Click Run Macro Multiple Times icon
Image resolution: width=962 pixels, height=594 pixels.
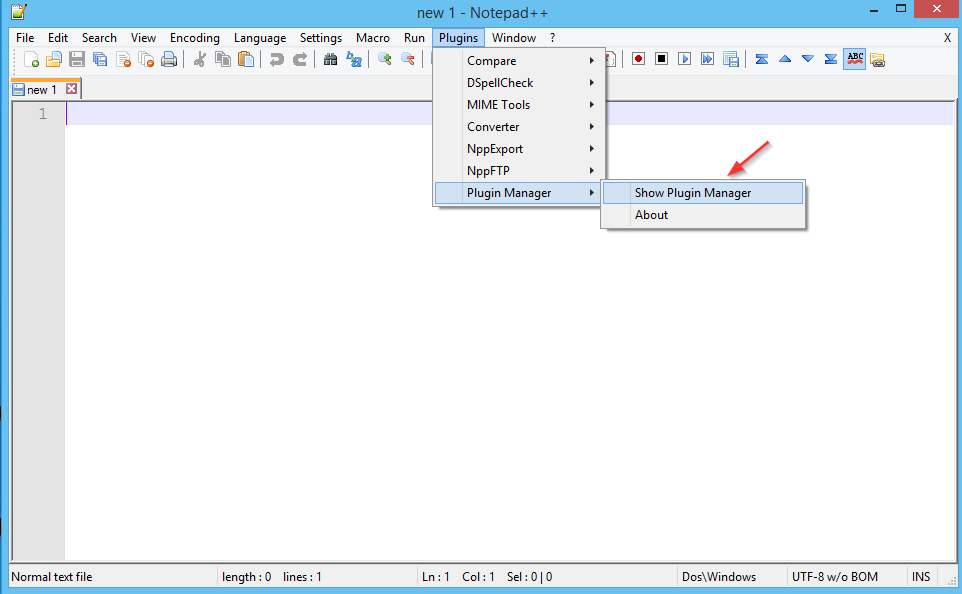click(707, 60)
